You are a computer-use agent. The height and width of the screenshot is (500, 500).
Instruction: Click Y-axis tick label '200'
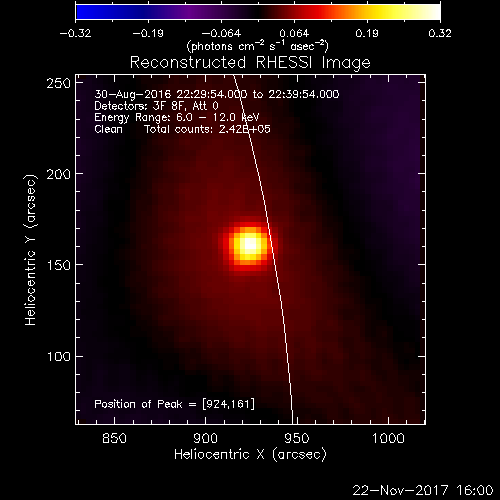[x=59, y=174]
